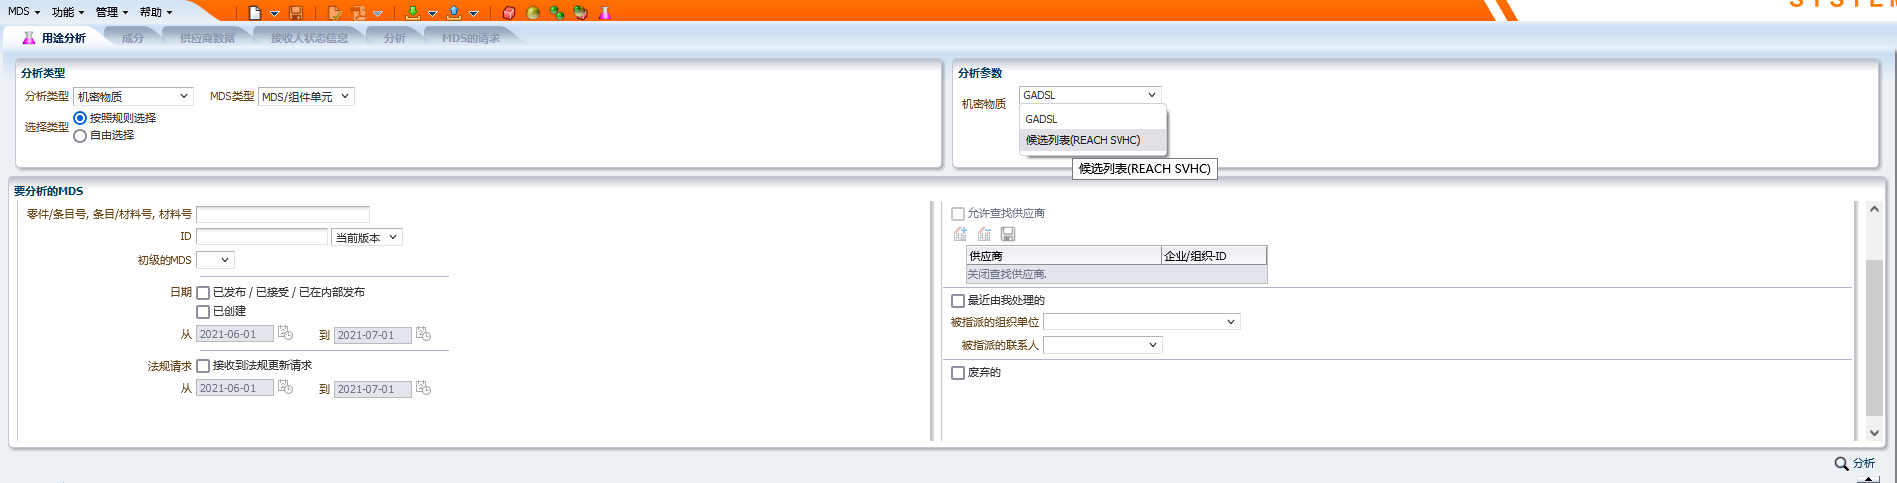The image size is (1897, 483).
Task: Expand the 当前版本 version dropdown
Action: coord(366,238)
